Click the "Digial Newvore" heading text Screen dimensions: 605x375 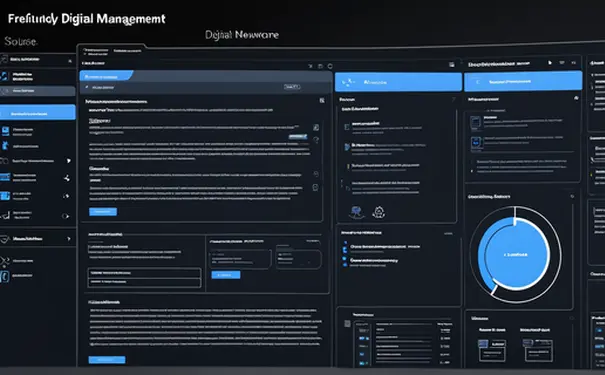pyautogui.click(x=242, y=35)
